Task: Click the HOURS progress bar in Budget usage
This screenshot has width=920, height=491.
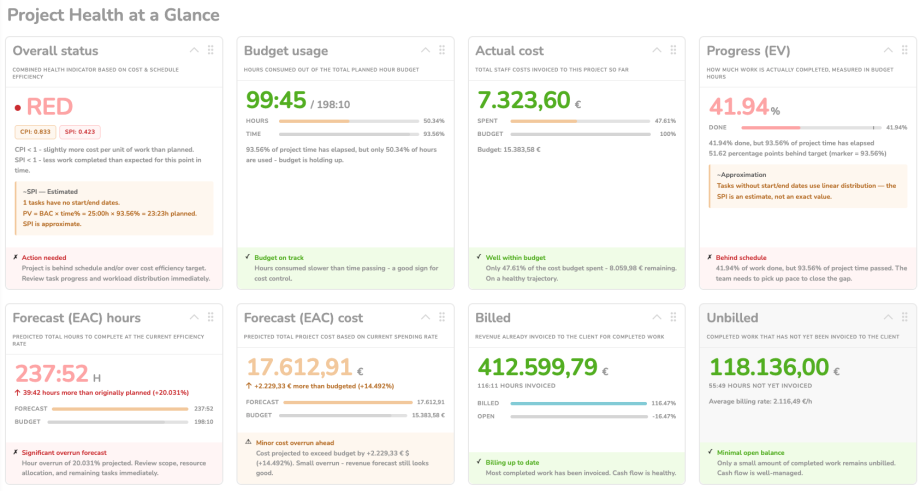Action: (349, 121)
